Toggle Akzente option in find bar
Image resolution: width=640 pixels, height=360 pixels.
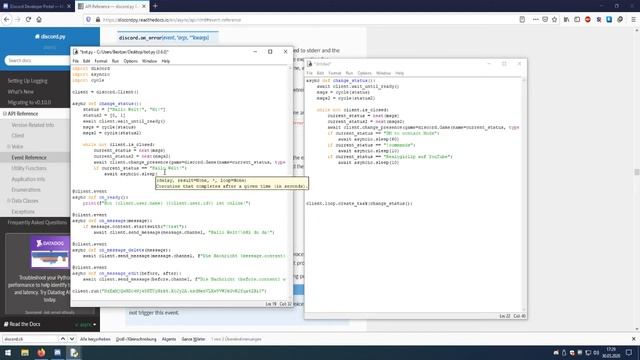[169, 339]
